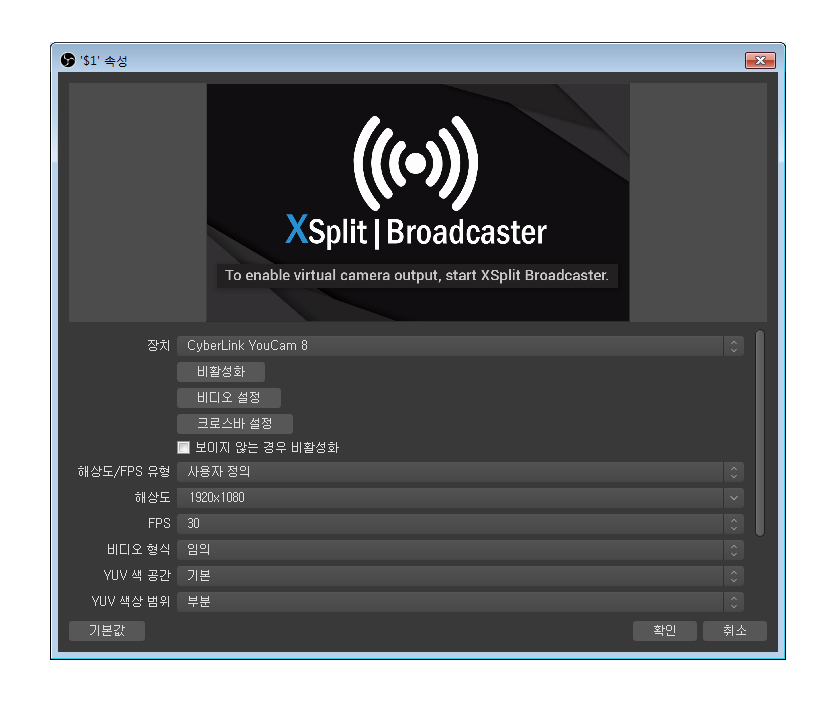Open 비디오 설정 video settings
Screen dimensions: 835x701
point(229,398)
